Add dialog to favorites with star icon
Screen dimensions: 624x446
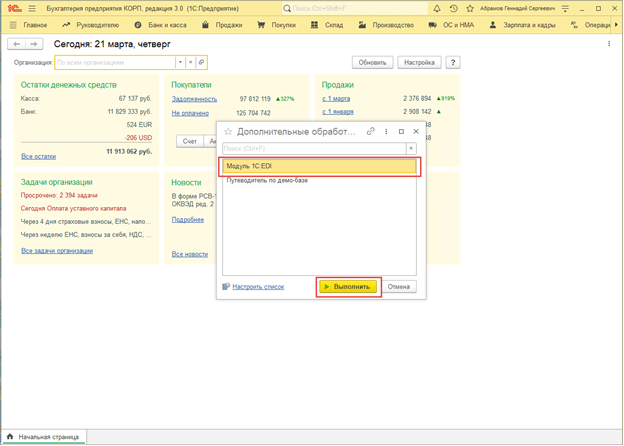228,131
